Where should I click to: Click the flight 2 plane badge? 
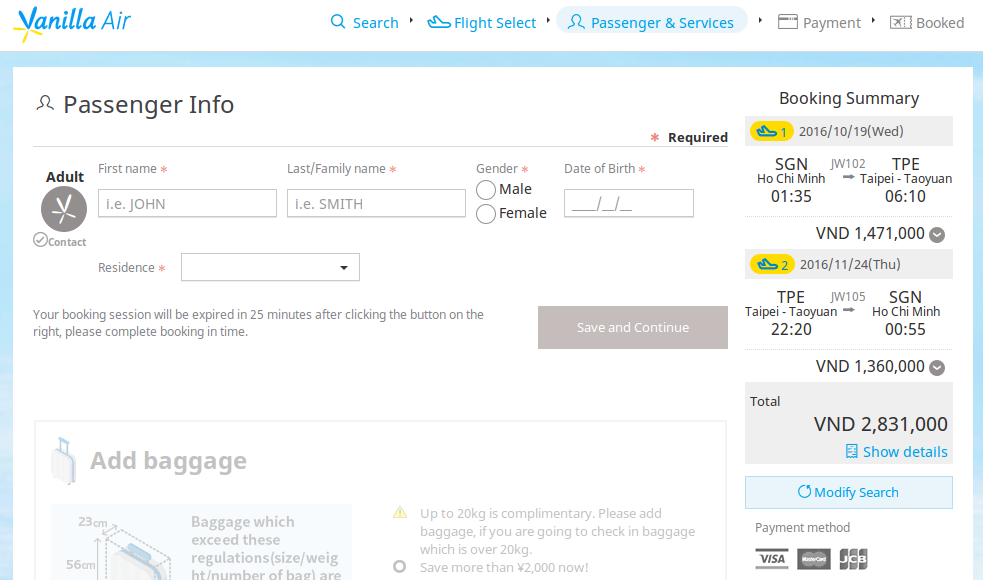772,264
